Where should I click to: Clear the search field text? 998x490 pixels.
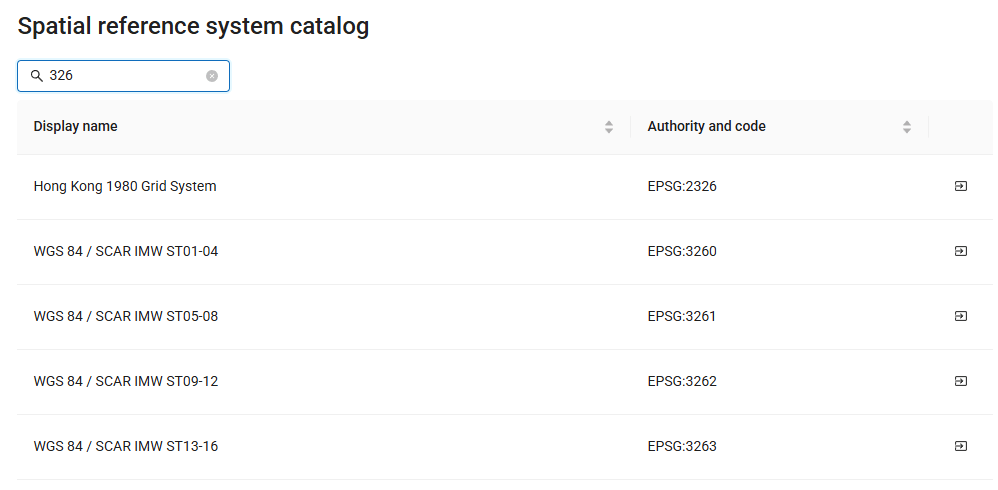pyautogui.click(x=212, y=76)
